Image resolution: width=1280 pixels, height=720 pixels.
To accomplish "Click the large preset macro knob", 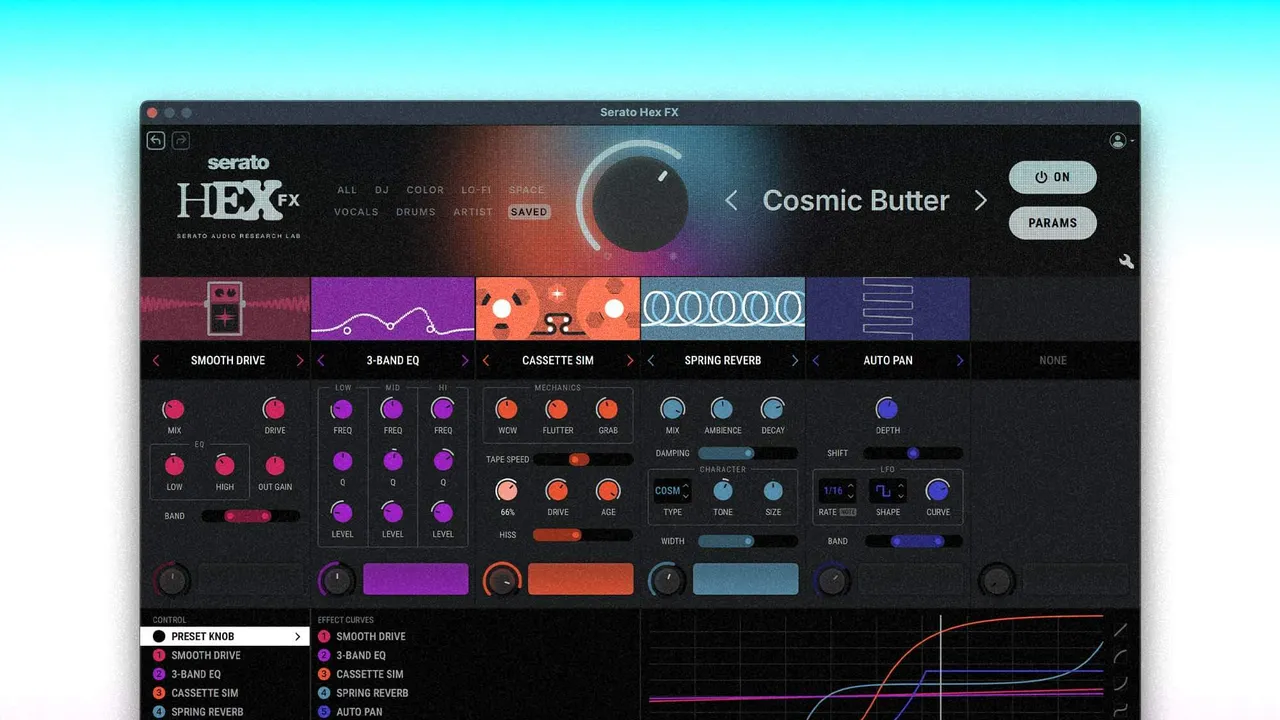I will tap(640, 204).
